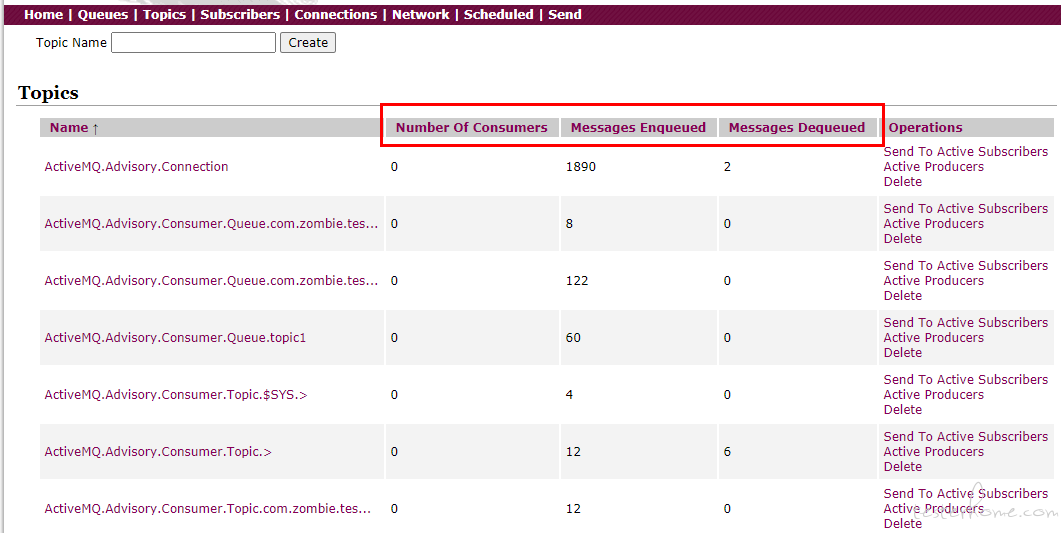Send To Active Subscribers in 8-enqueued row

pyautogui.click(x=966, y=208)
